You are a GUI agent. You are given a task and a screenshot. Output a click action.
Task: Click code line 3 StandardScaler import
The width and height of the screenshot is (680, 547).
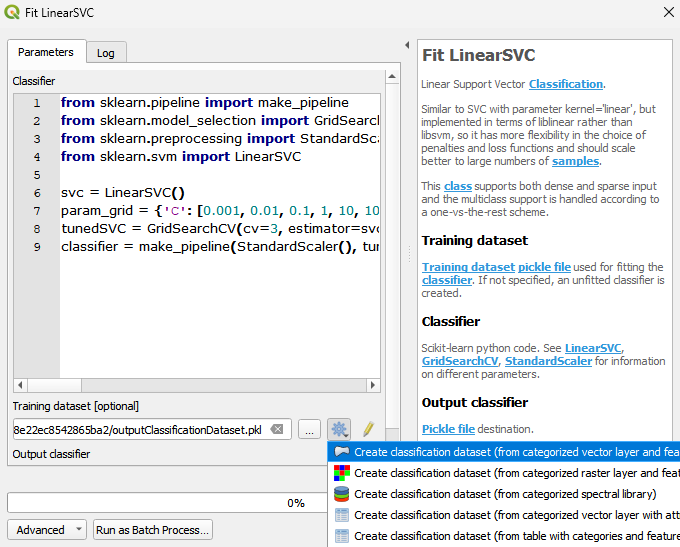[x=220, y=138]
